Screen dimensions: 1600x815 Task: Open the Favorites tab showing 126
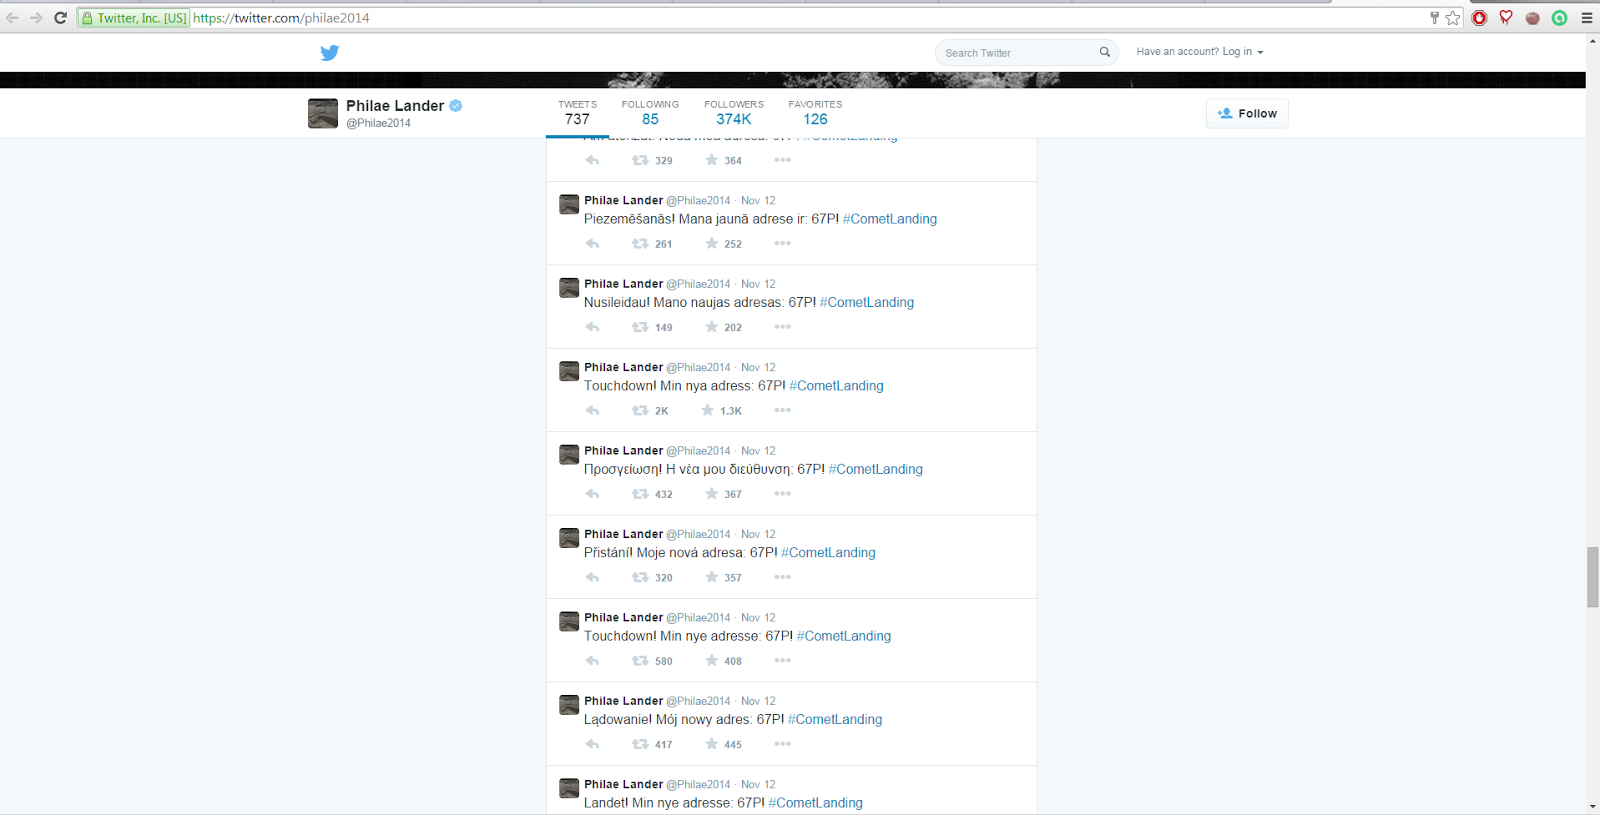point(815,114)
